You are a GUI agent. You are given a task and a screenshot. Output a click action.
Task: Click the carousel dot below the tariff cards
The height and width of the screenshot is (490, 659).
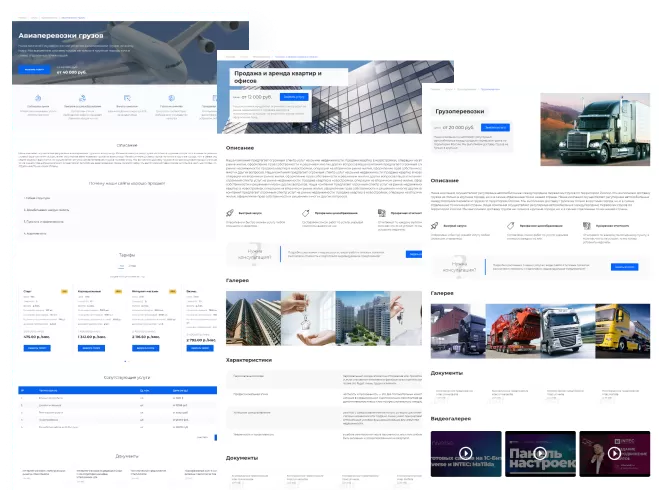pos(126,360)
